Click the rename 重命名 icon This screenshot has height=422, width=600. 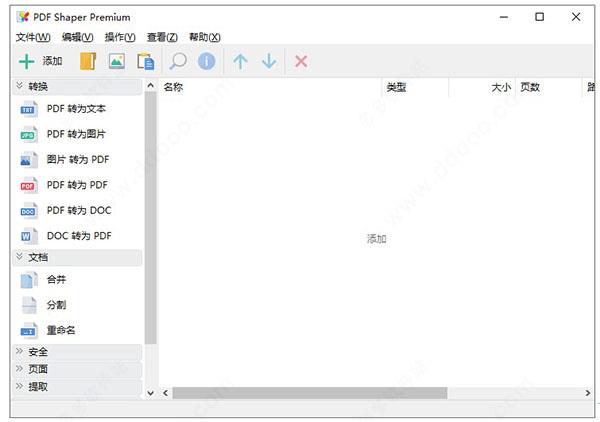29,331
